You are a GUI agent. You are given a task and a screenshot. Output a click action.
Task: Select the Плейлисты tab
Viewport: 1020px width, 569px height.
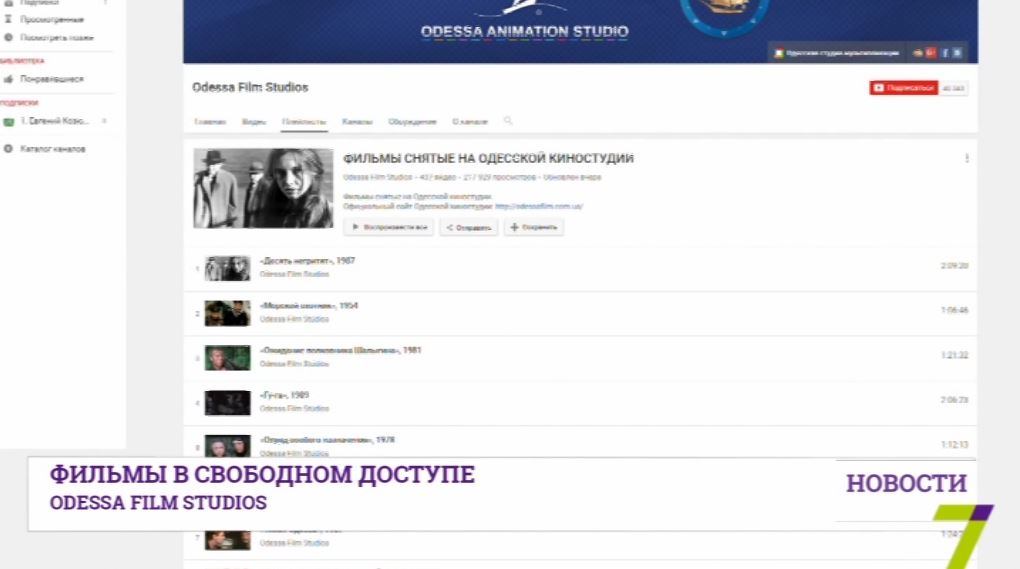(304, 122)
